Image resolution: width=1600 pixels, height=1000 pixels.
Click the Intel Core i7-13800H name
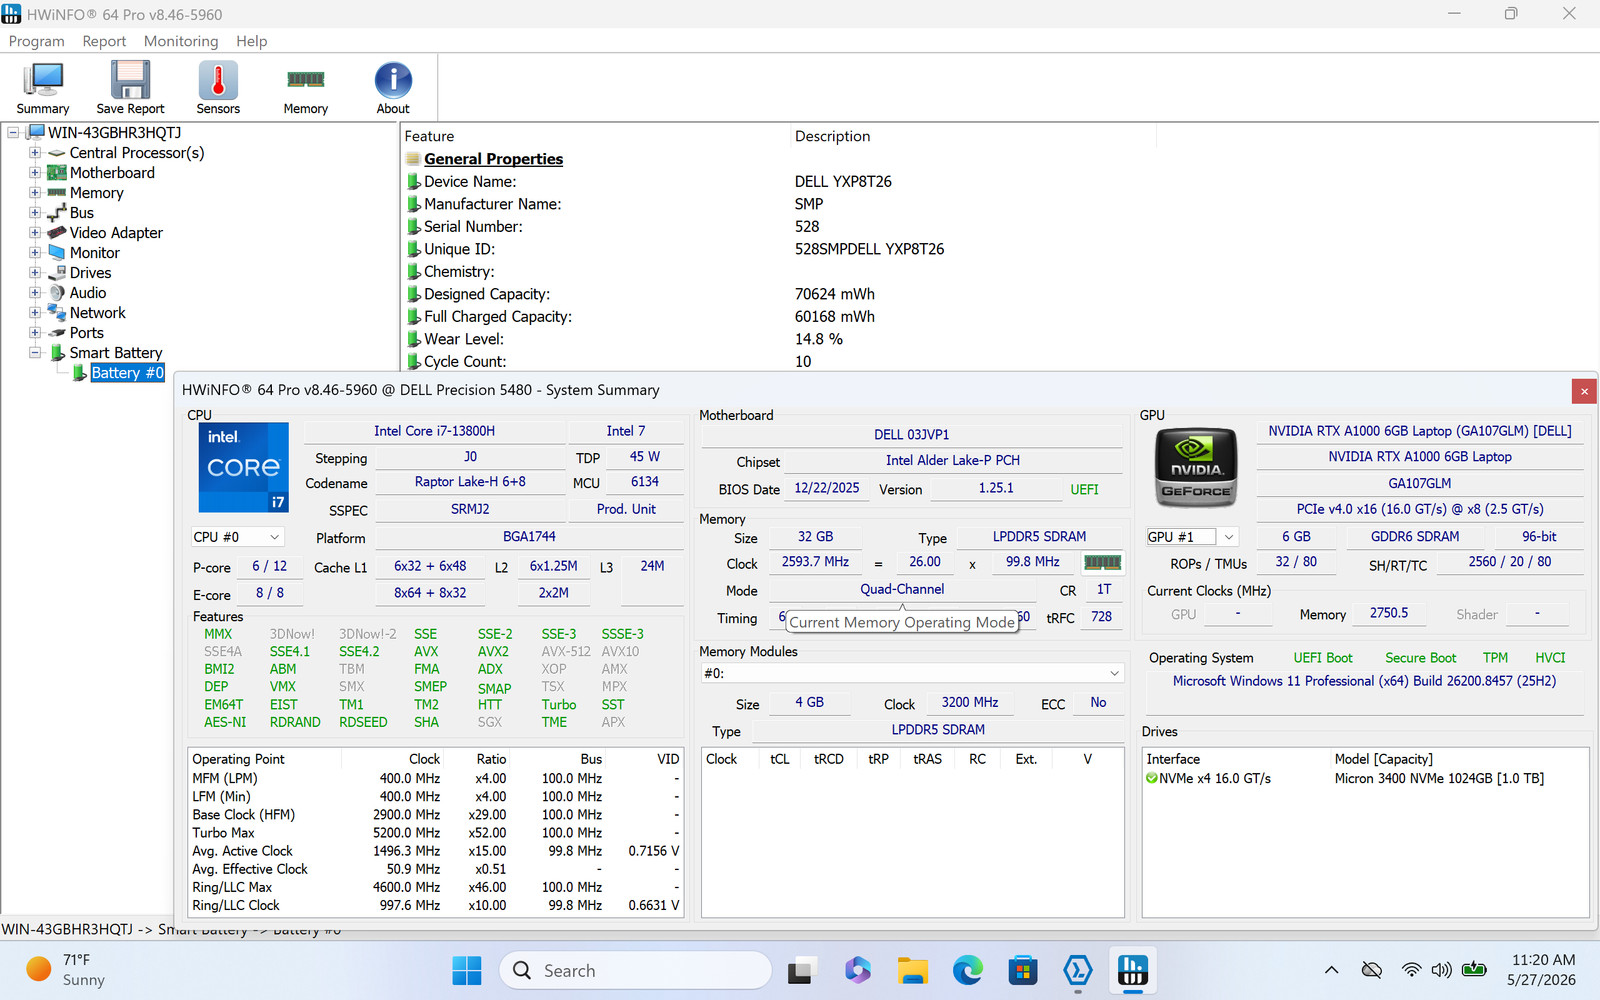click(x=434, y=431)
